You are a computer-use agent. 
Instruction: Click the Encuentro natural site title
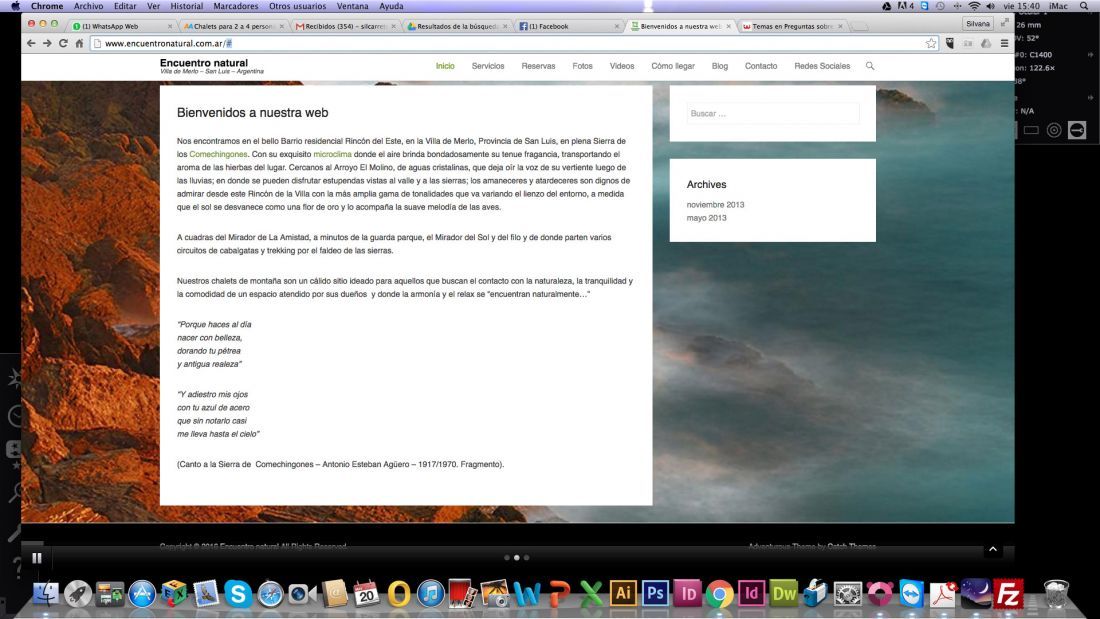pos(203,62)
